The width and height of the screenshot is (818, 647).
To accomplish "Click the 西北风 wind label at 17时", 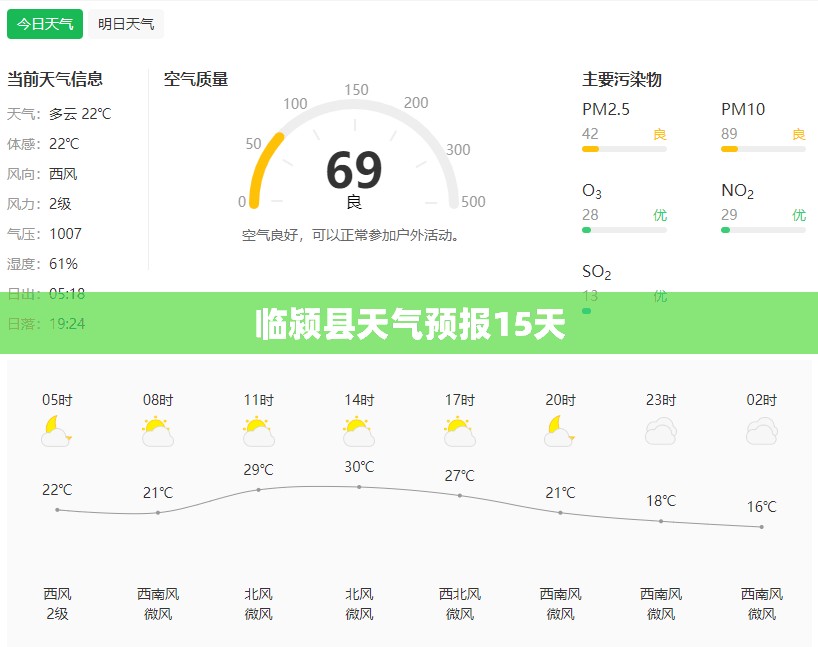I will coord(460,594).
